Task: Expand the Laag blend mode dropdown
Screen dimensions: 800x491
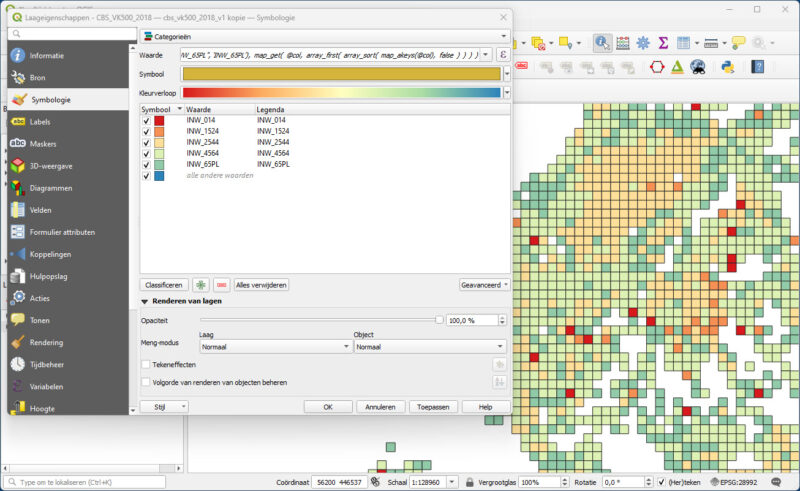Action: click(276, 347)
